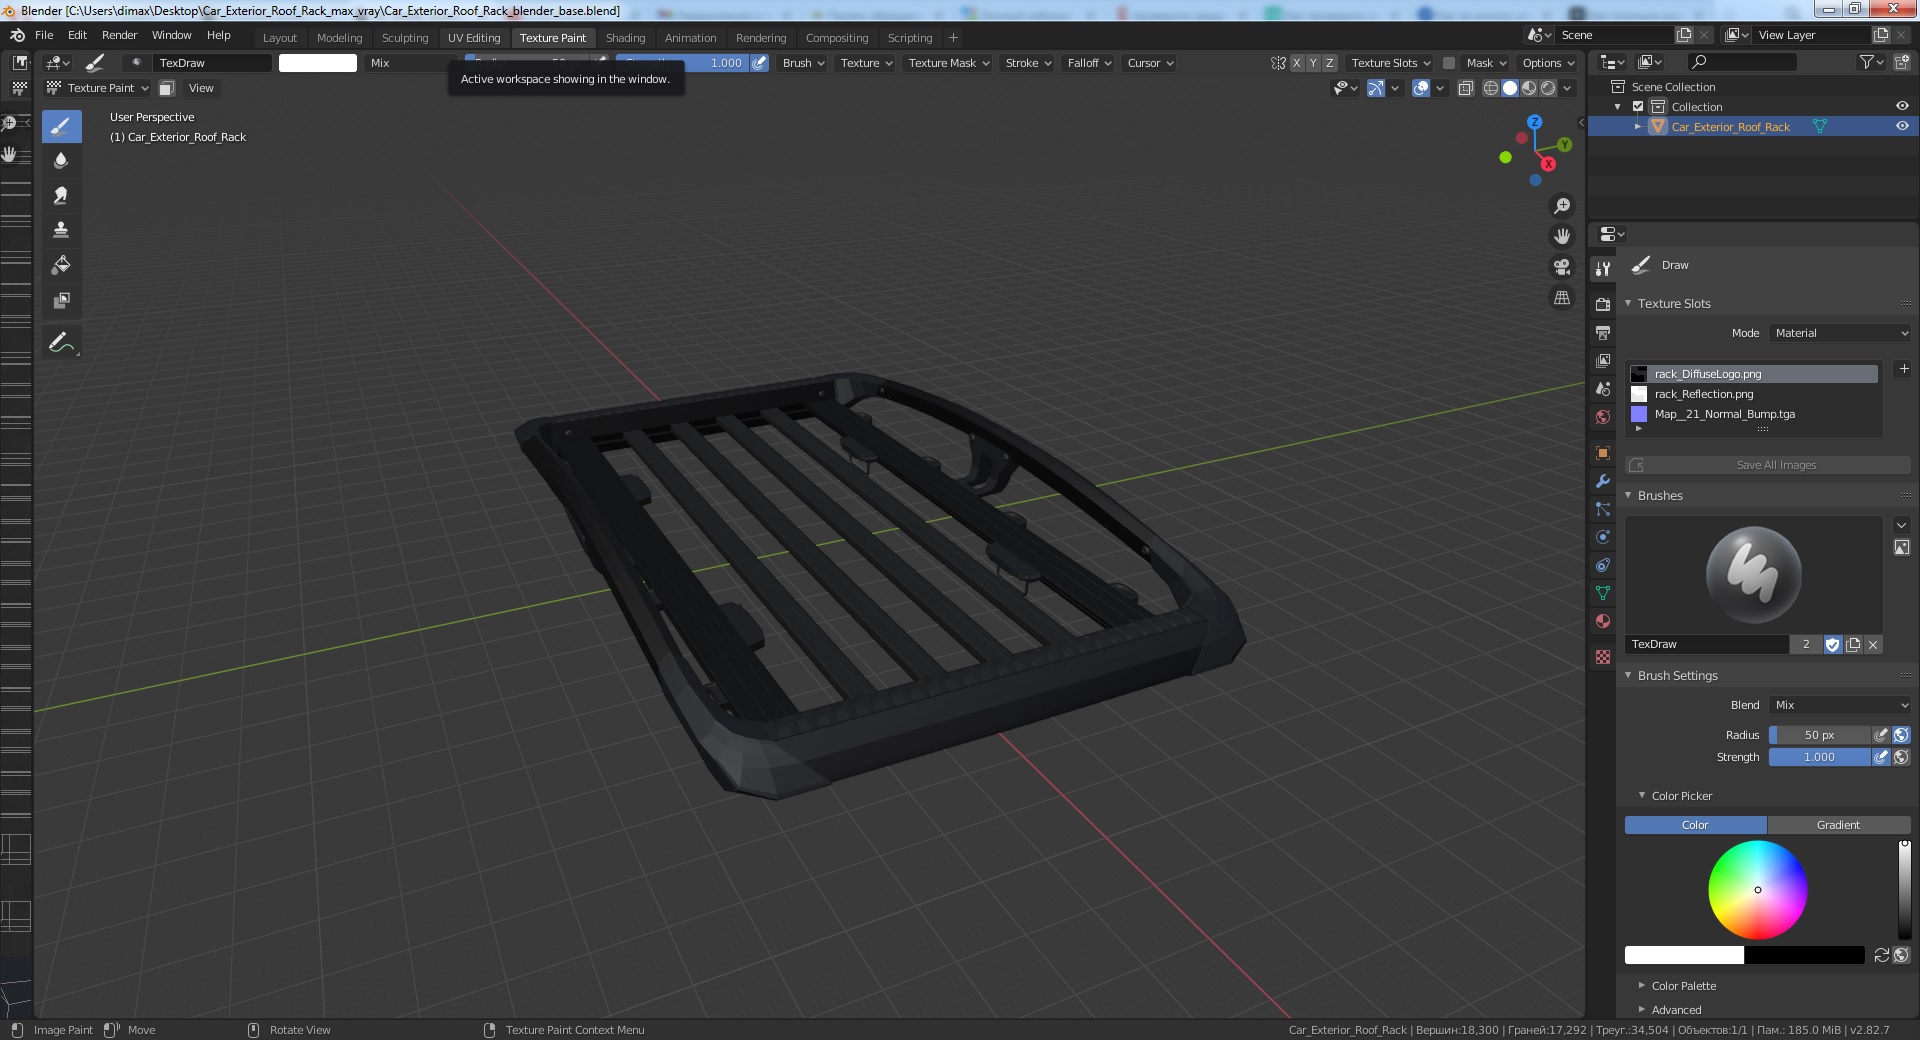The height and width of the screenshot is (1040, 1920).
Task: Collapse the Brush Settings panel
Action: click(1677, 676)
